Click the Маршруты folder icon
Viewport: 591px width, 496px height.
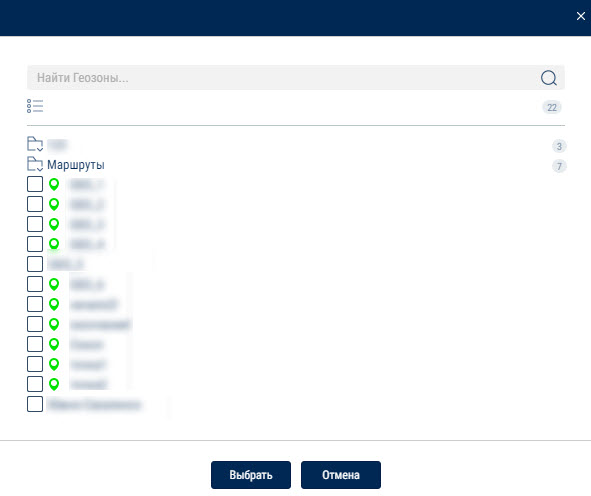pyautogui.click(x=35, y=164)
